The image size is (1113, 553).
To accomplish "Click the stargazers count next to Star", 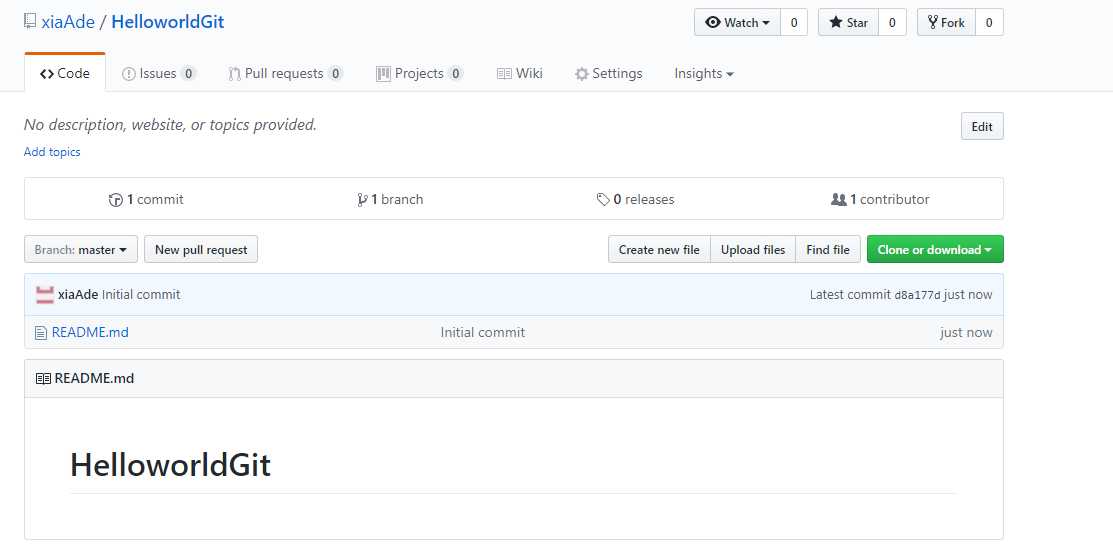I will (x=892, y=23).
